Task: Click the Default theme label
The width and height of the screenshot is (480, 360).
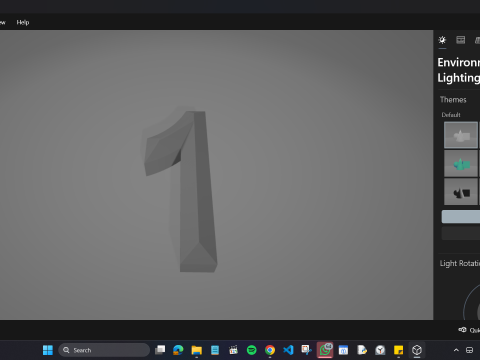Action: coord(451,115)
